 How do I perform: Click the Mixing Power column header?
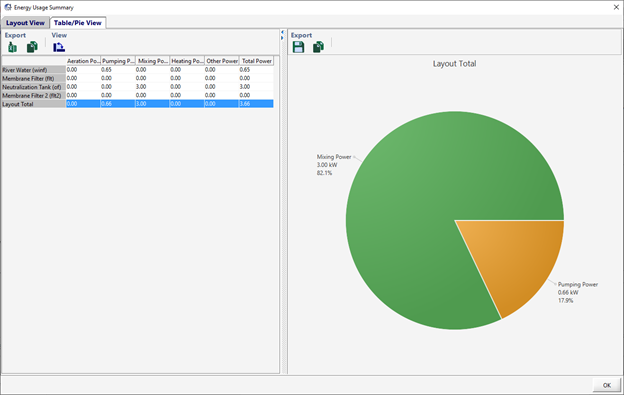pyautogui.click(x=152, y=61)
